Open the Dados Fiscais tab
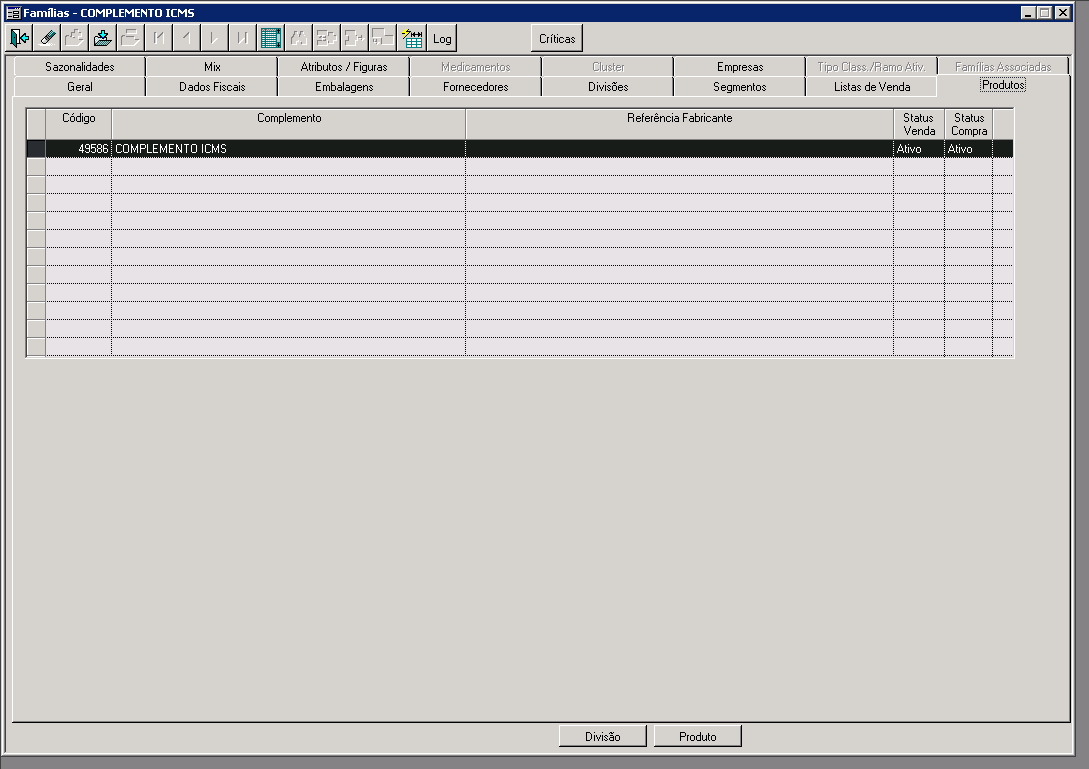Image resolution: width=1089 pixels, height=769 pixels. pyautogui.click(x=212, y=87)
